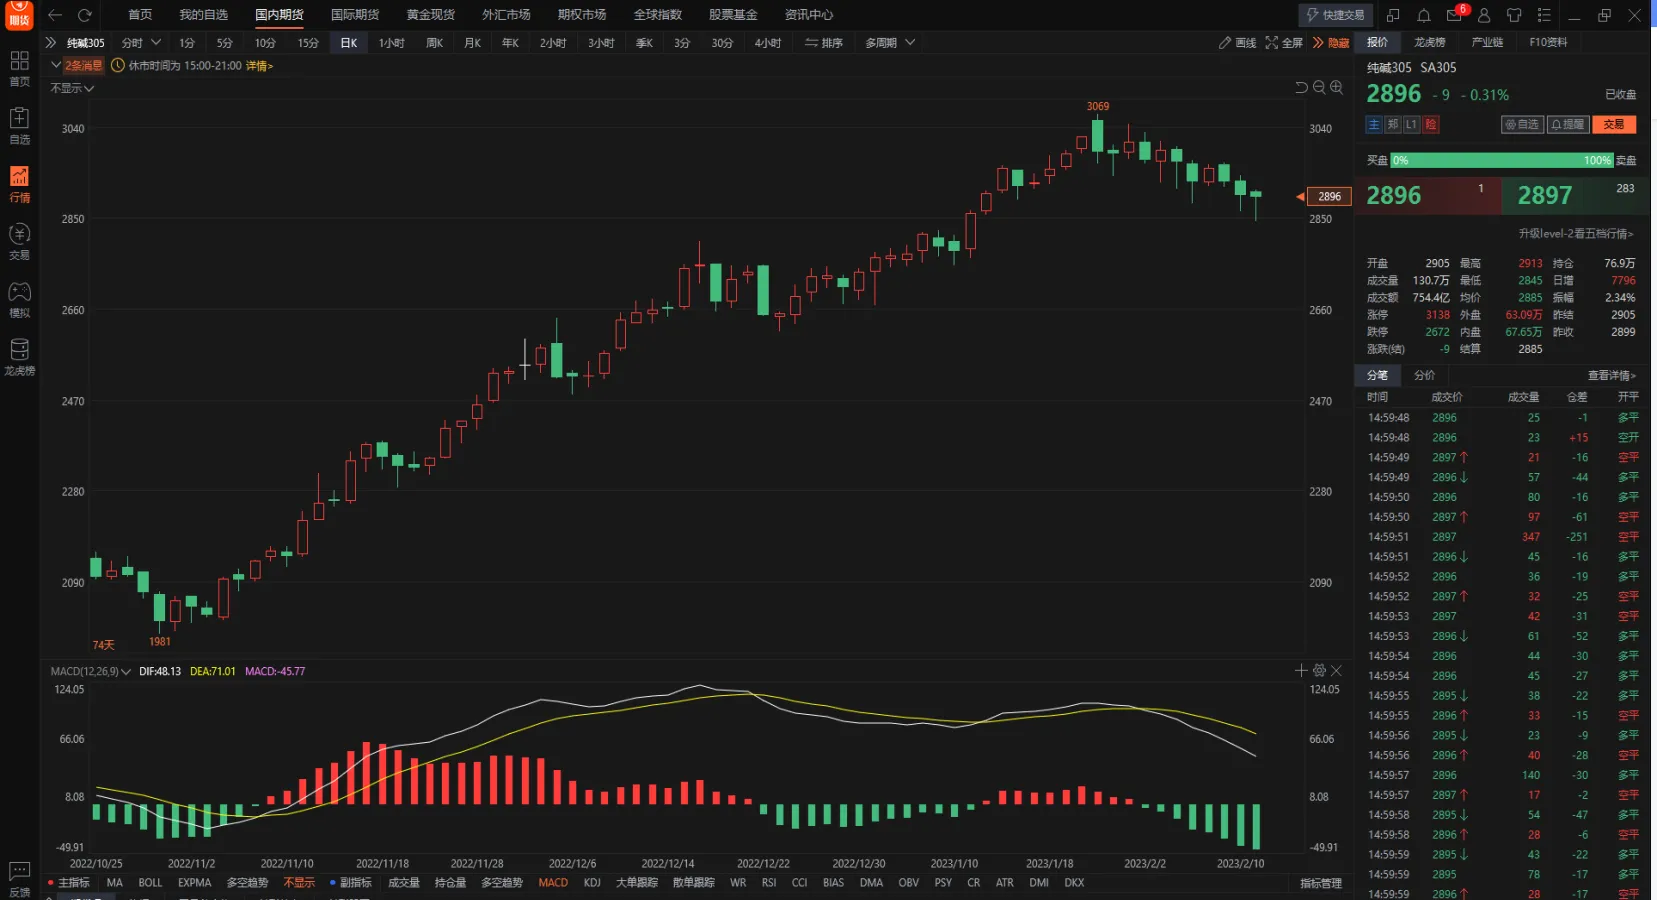Open MACD indicator settings gear
The height and width of the screenshot is (900, 1657).
click(x=1319, y=670)
